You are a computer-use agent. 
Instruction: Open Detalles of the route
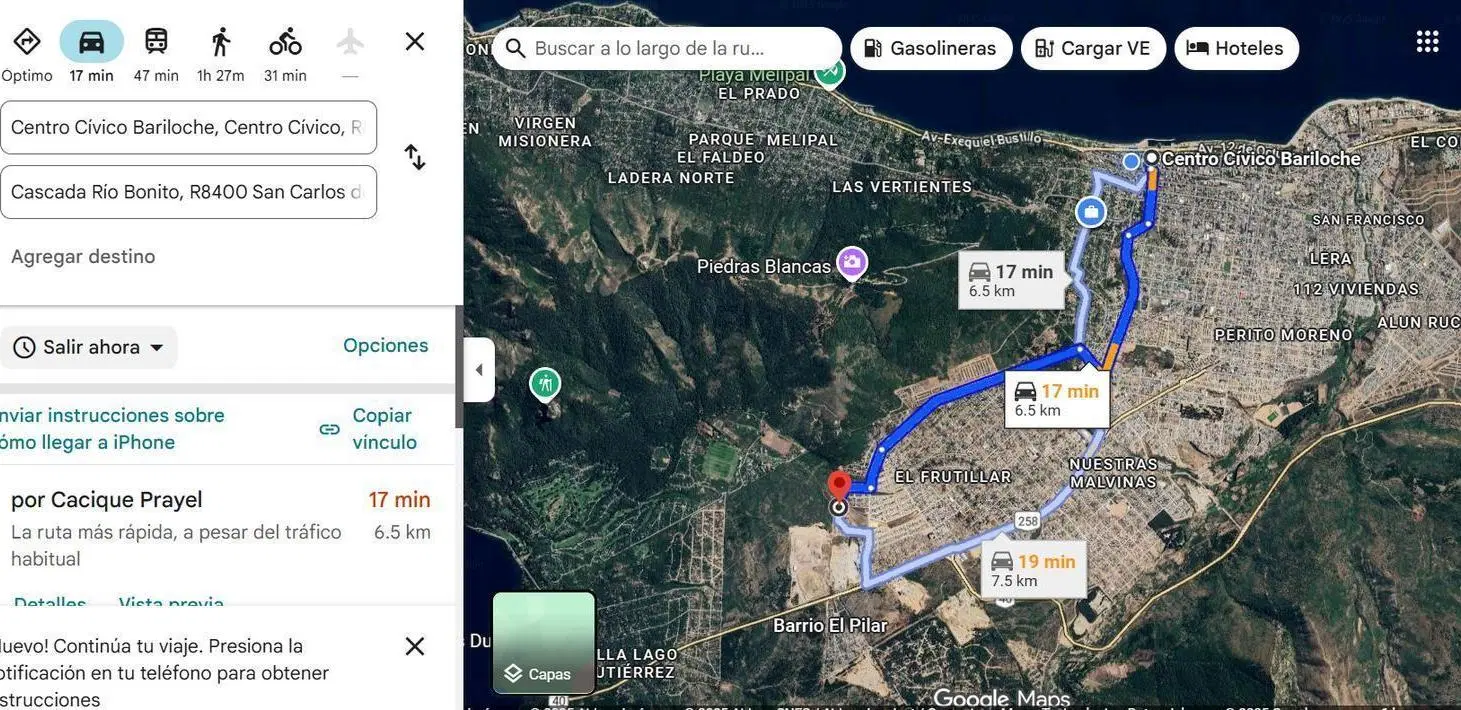(x=50, y=603)
